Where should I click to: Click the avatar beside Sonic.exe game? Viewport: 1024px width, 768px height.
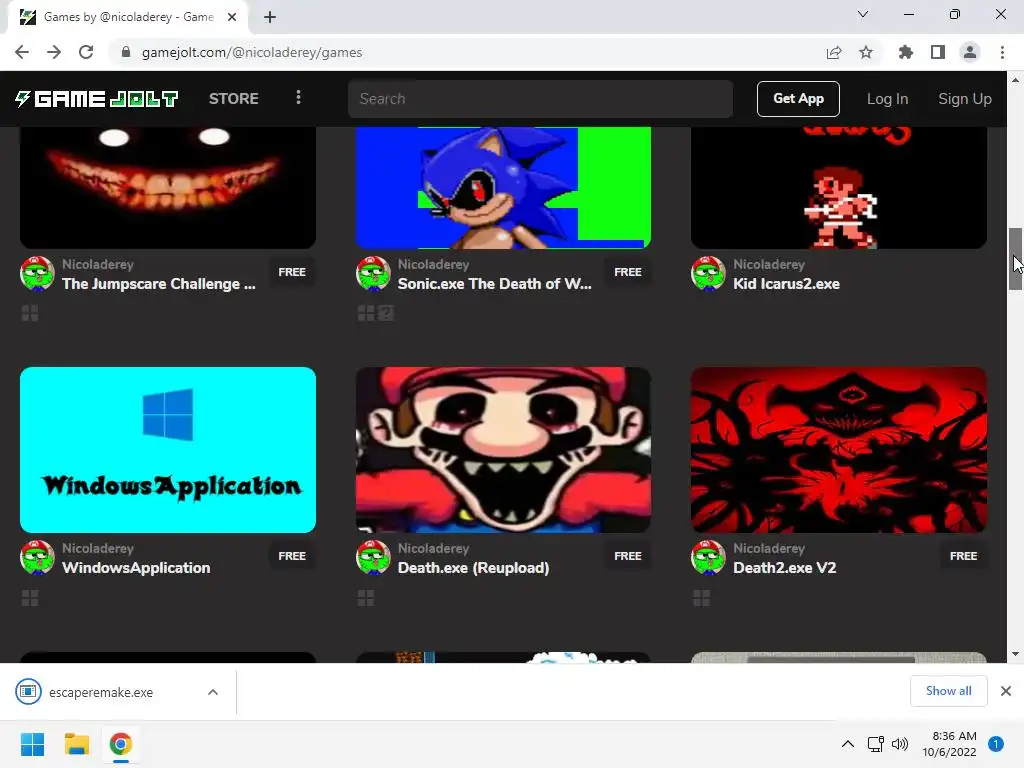373,274
